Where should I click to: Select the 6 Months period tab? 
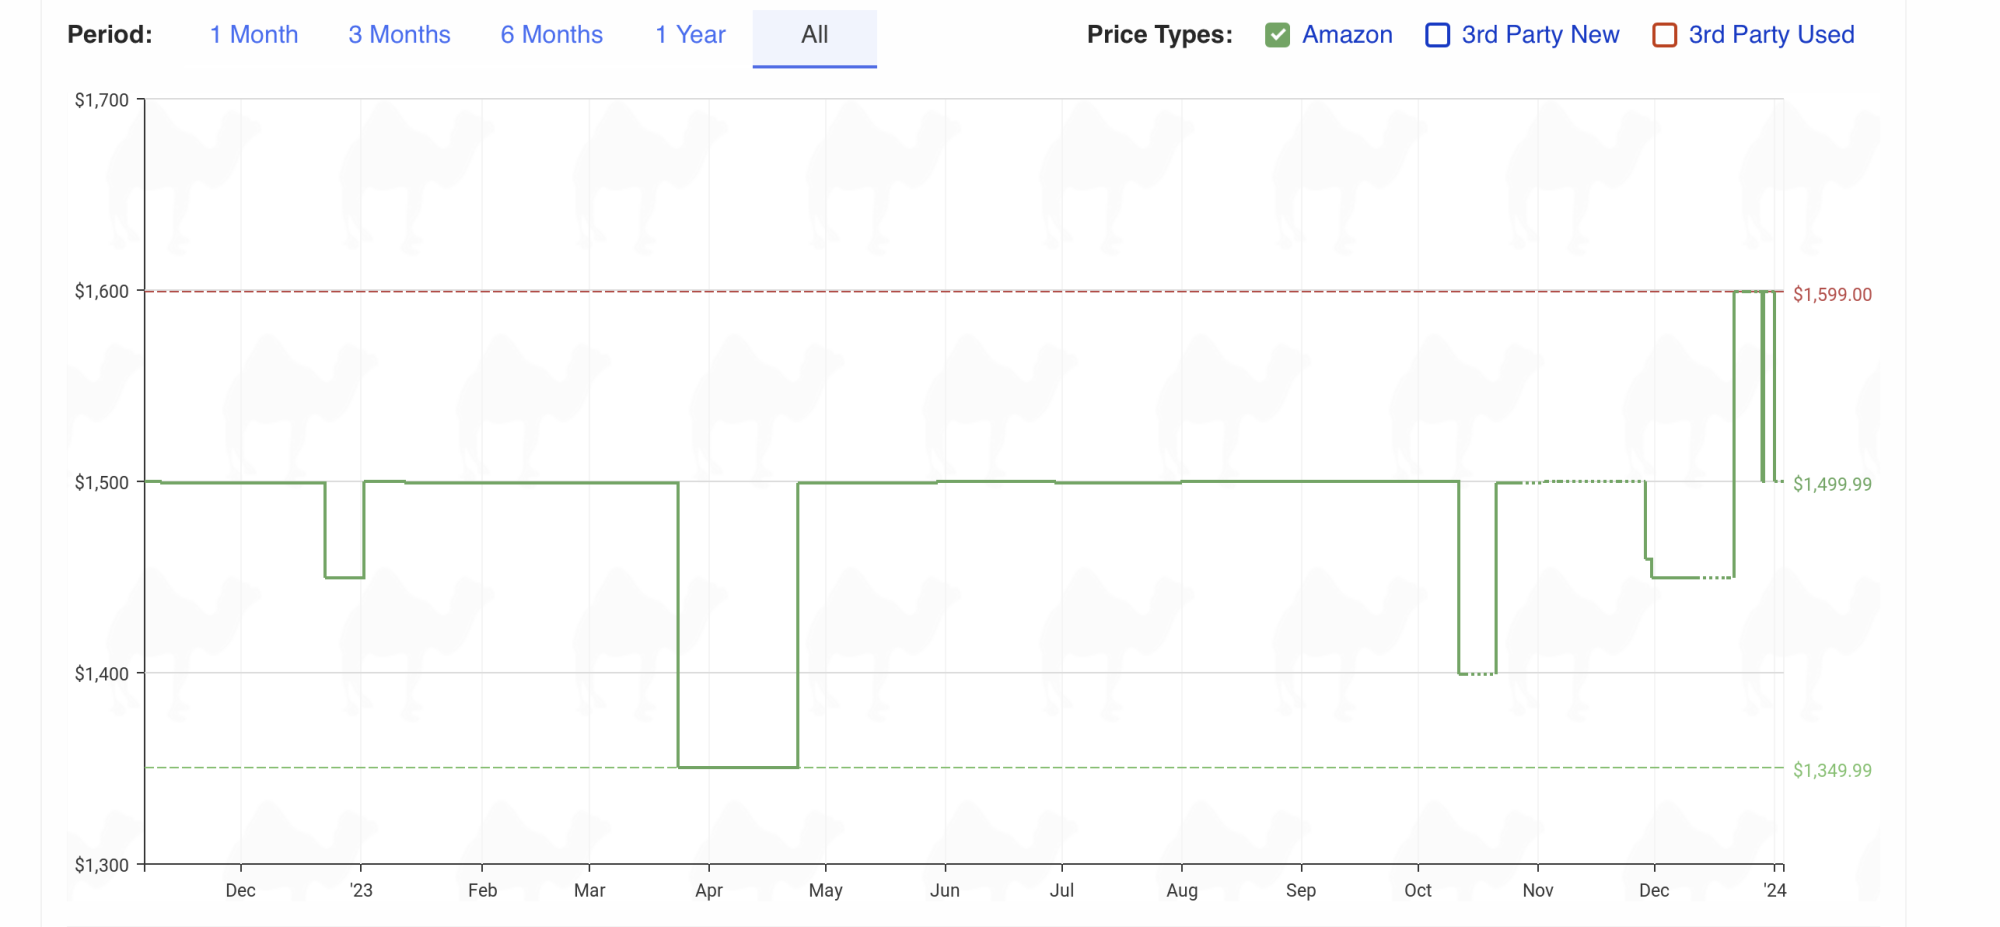(x=551, y=35)
